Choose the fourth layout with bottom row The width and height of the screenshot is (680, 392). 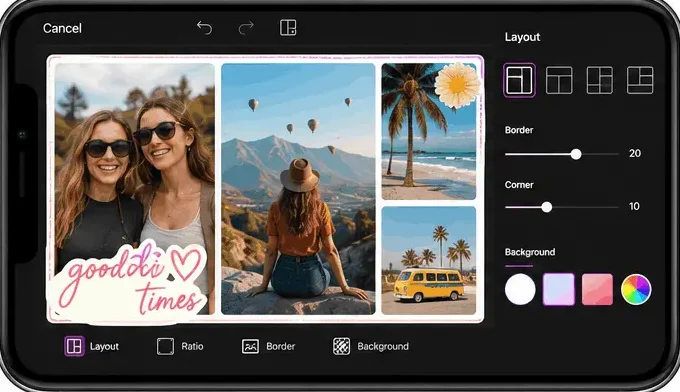click(640, 80)
